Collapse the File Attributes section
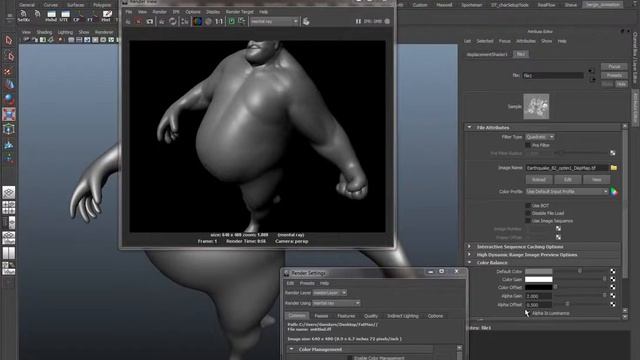 pyautogui.click(x=469, y=127)
